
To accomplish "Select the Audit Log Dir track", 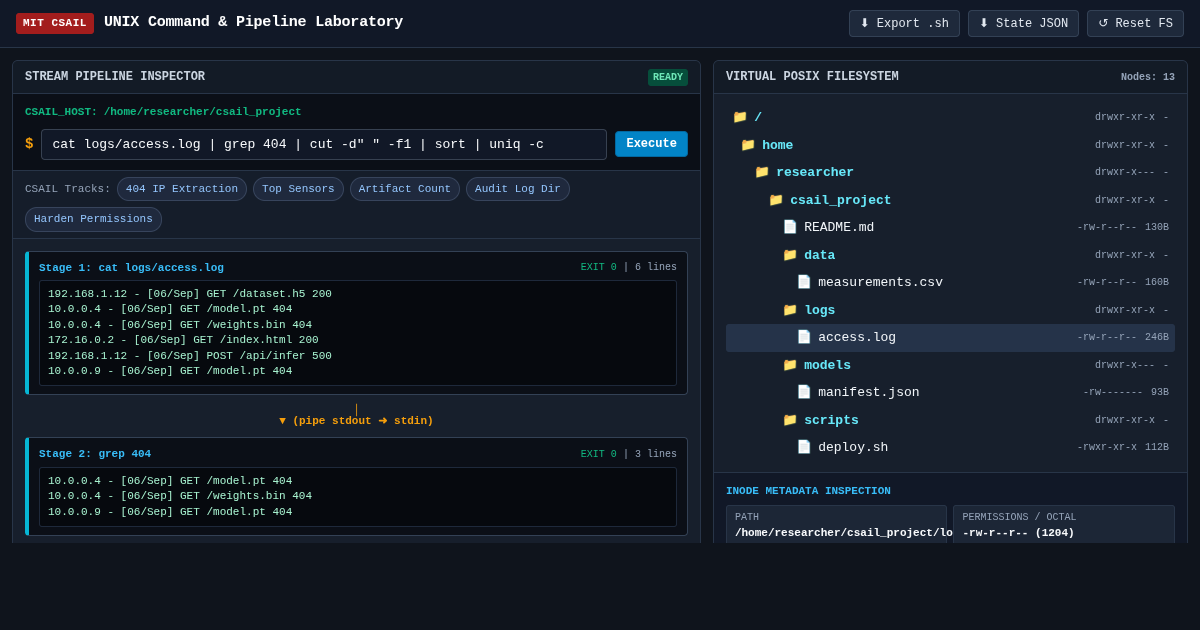I will pyautogui.click(x=518, y=189).
